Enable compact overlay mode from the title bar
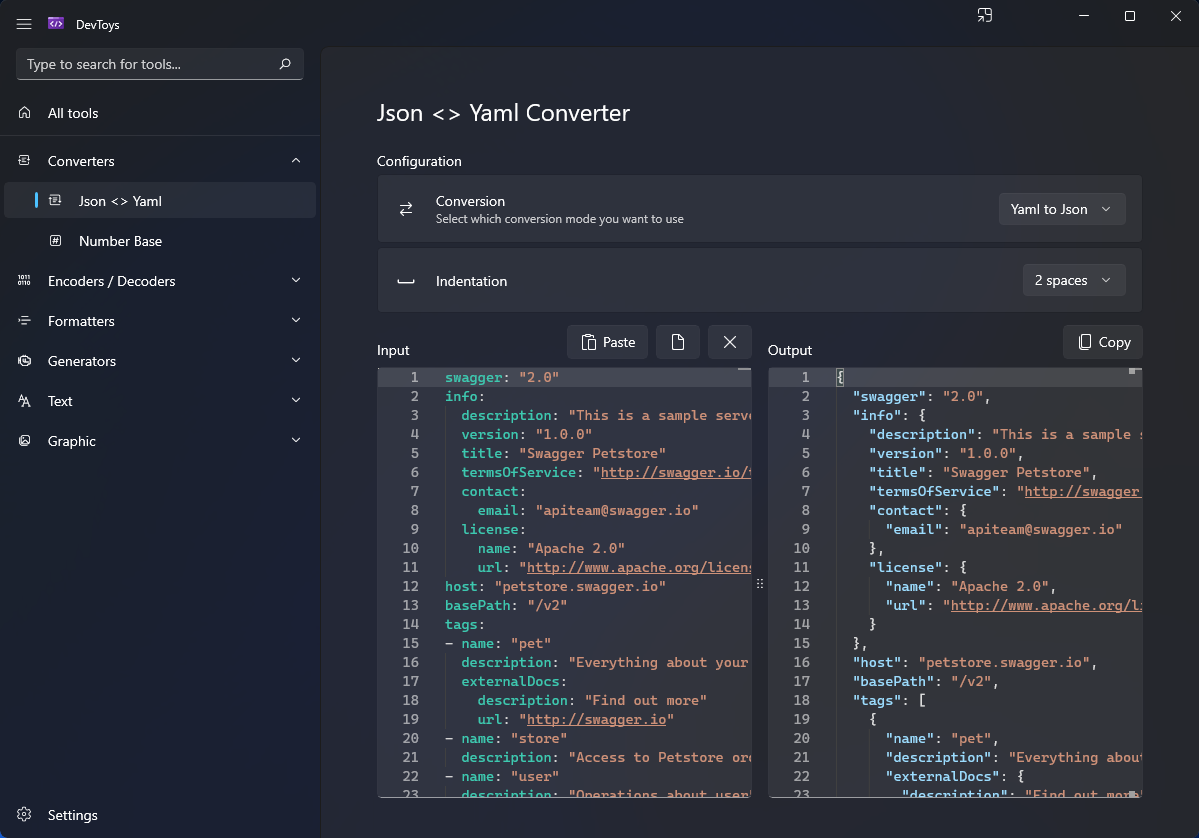This screenshot has width=1199, height=838. point(984,15)
